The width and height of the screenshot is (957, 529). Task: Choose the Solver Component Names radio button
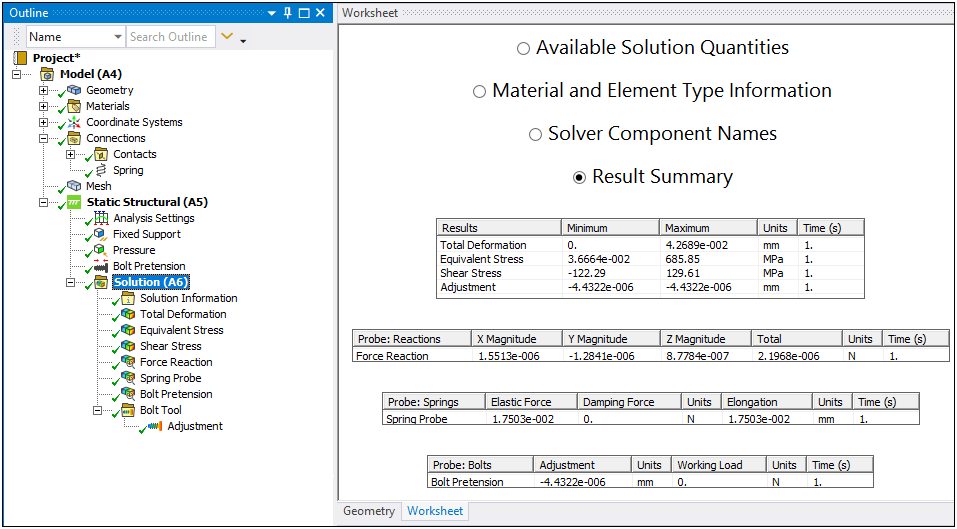pos(535,135)
